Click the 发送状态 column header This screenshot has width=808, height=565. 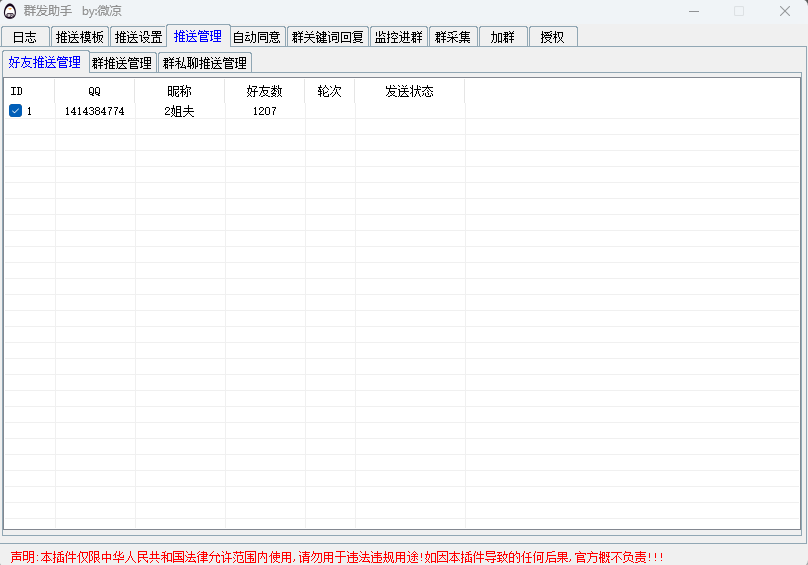409,91
